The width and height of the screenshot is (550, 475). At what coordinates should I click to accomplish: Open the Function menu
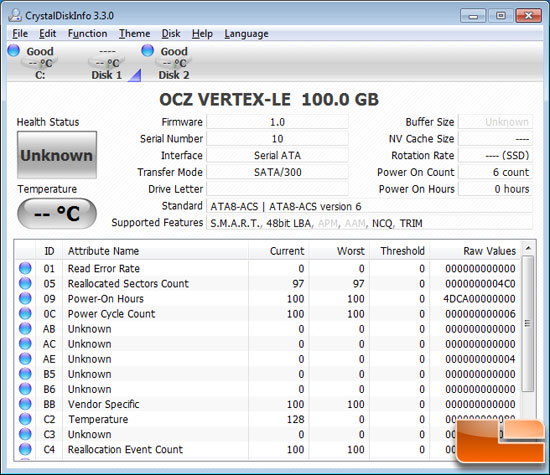coord(87,34)
